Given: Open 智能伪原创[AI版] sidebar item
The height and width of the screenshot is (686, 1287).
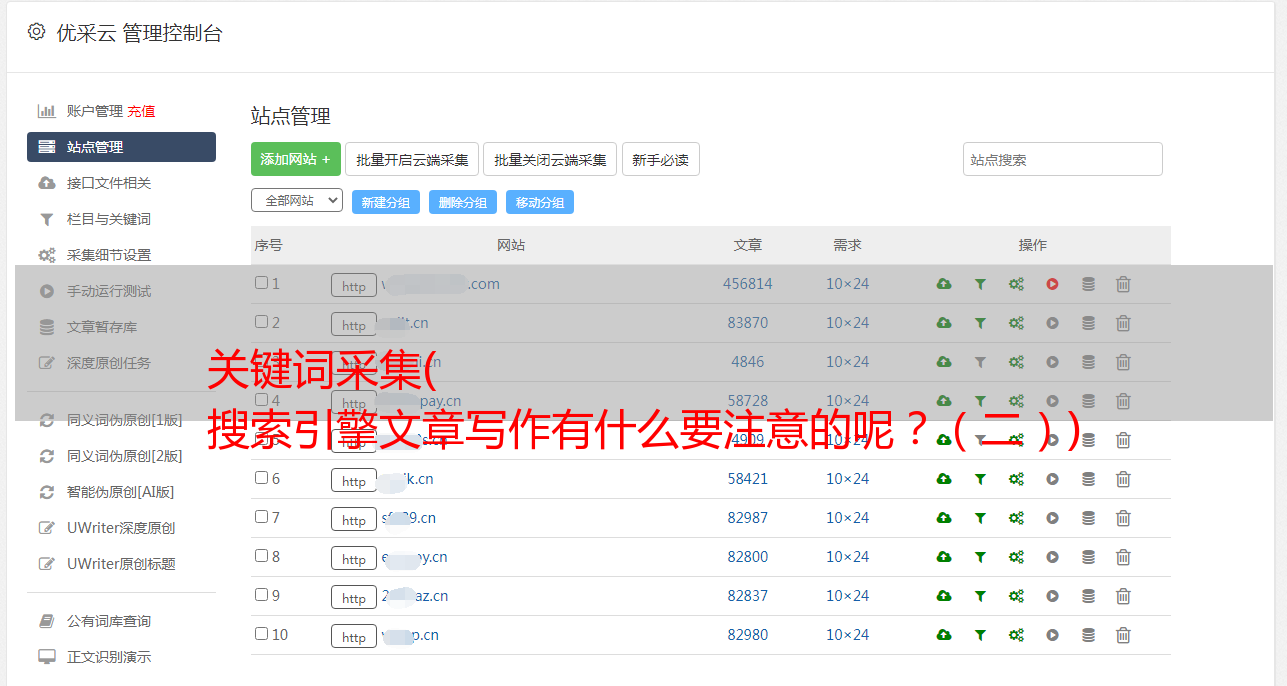Looking at the screenshot, I should [120, 492].
